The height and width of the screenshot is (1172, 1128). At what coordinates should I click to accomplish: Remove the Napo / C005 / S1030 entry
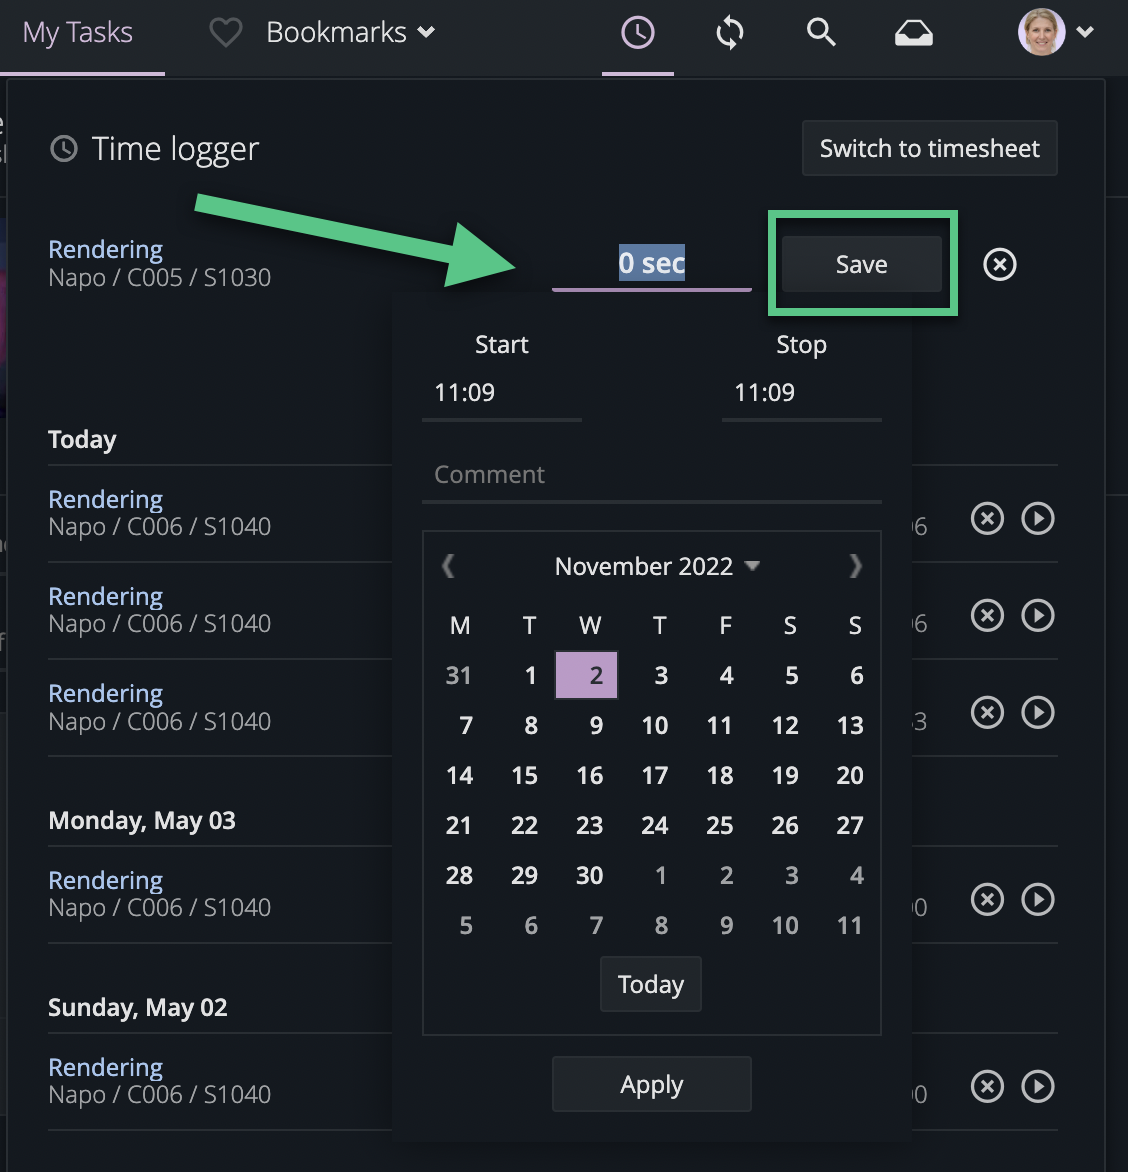click(999, 264)
